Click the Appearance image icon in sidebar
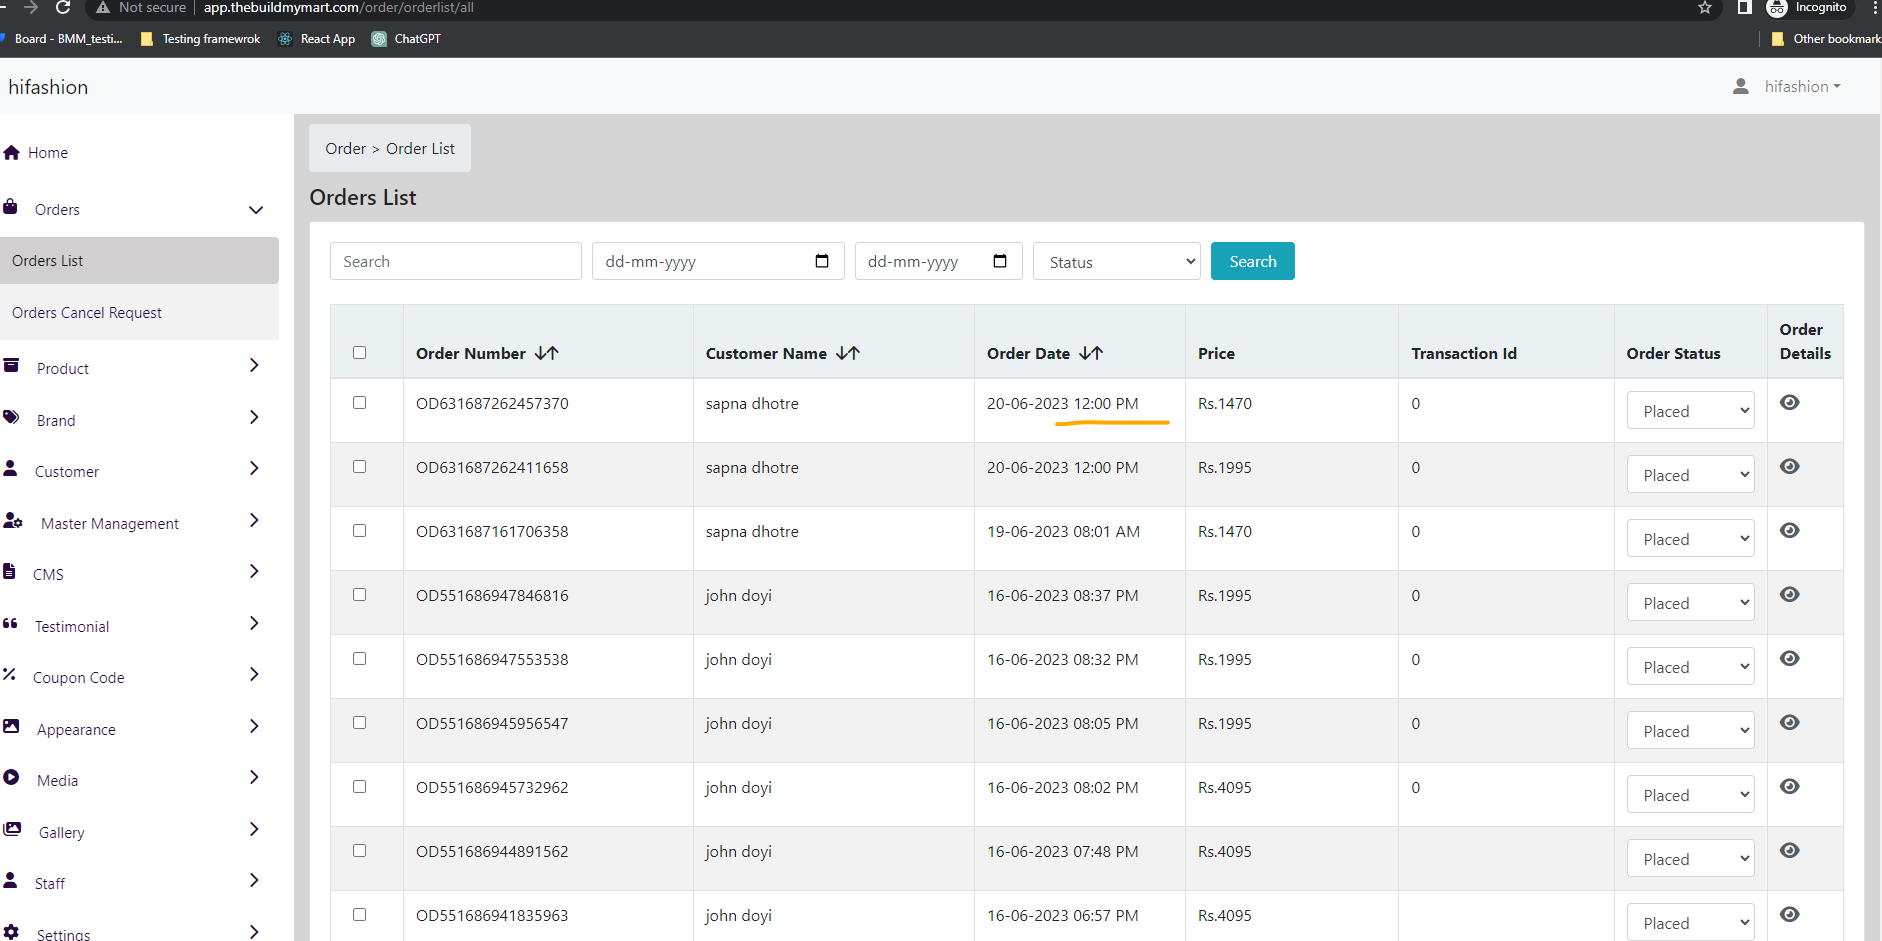The width and height of the screenshot is (1882, 941). pos(12,726)
